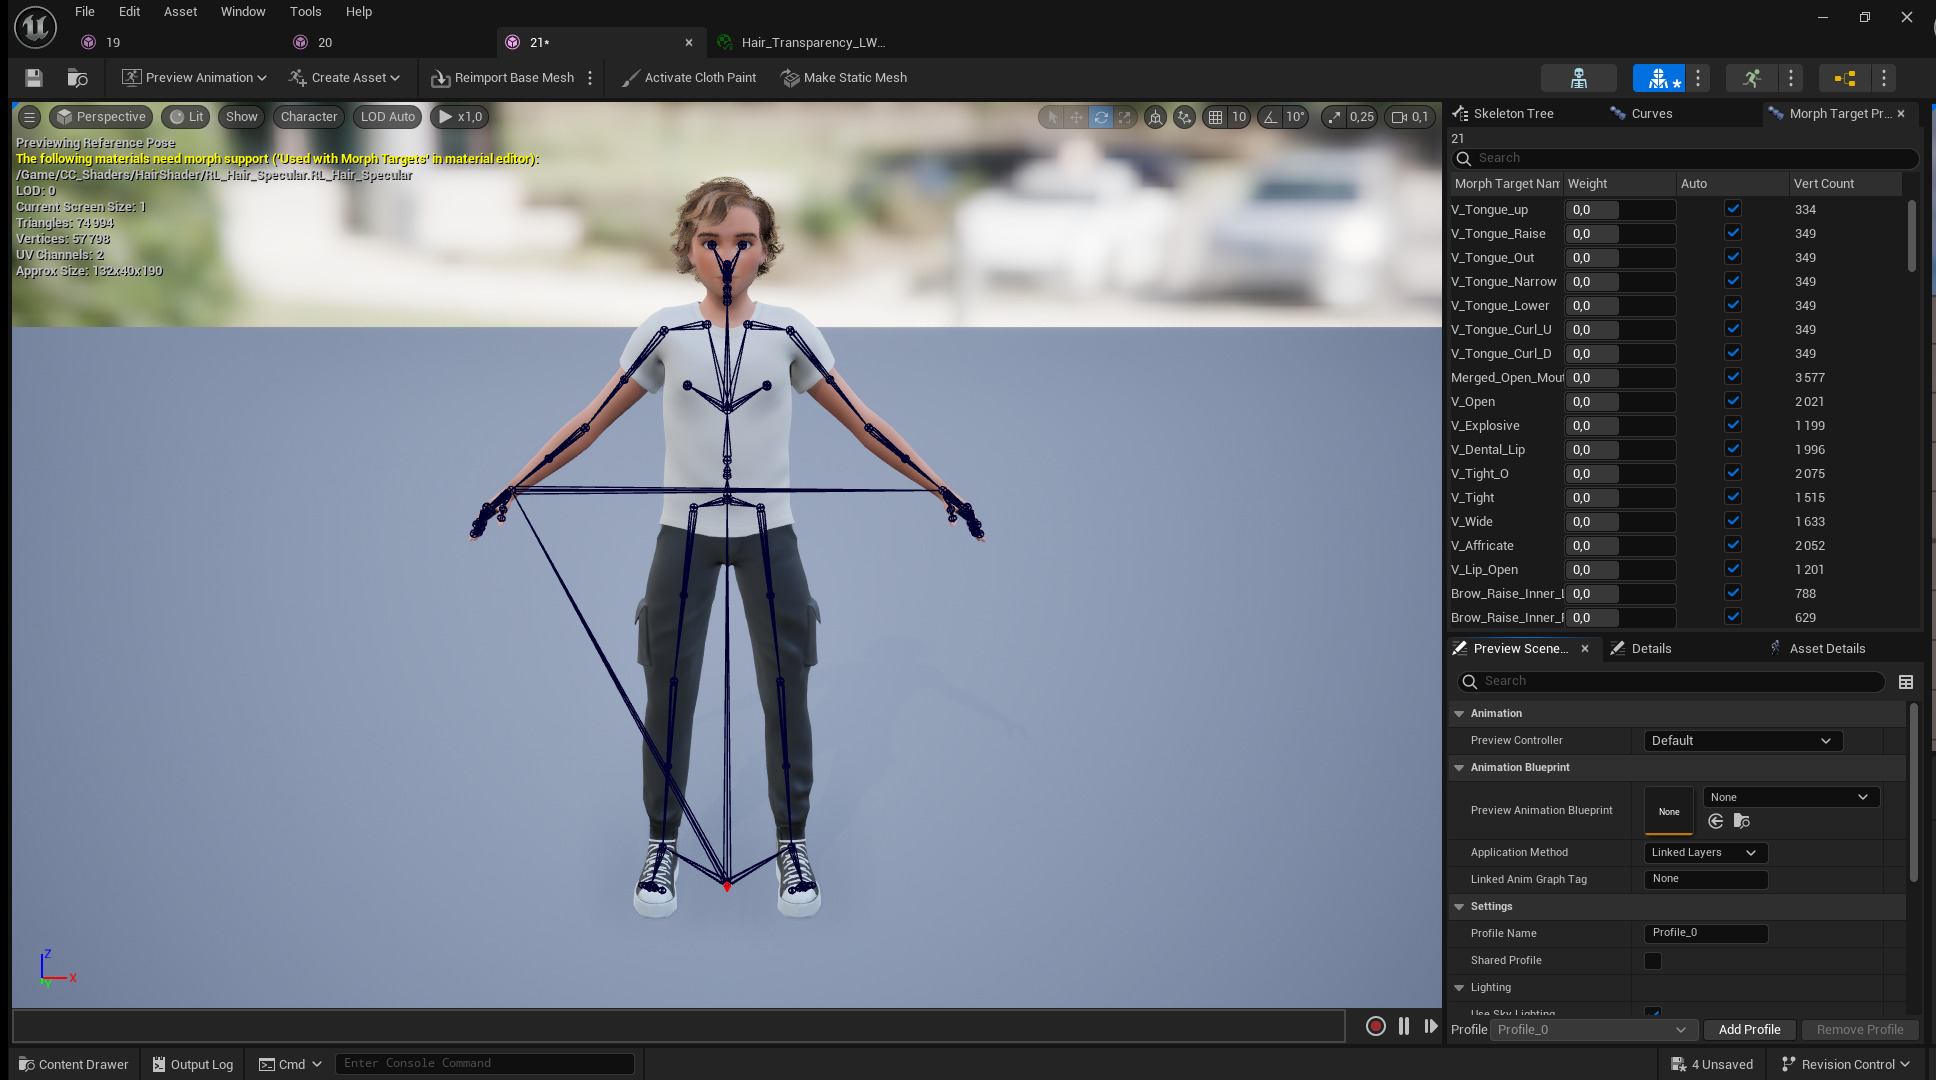Click the Morph Target search field
The height and width of the screenshot is (1080, 1936).
point(1685,158)
